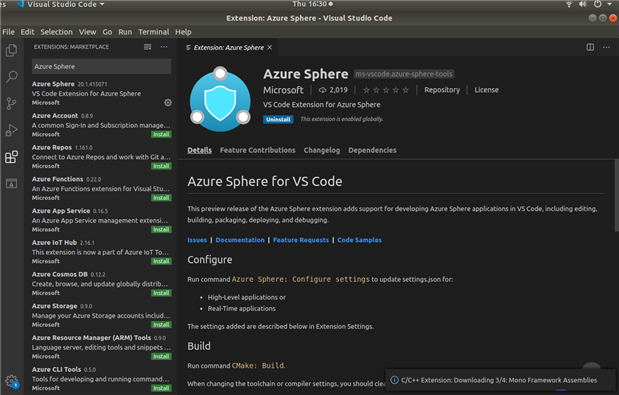Install the Azure IoT Hub extension

click(x=161, y=261)
